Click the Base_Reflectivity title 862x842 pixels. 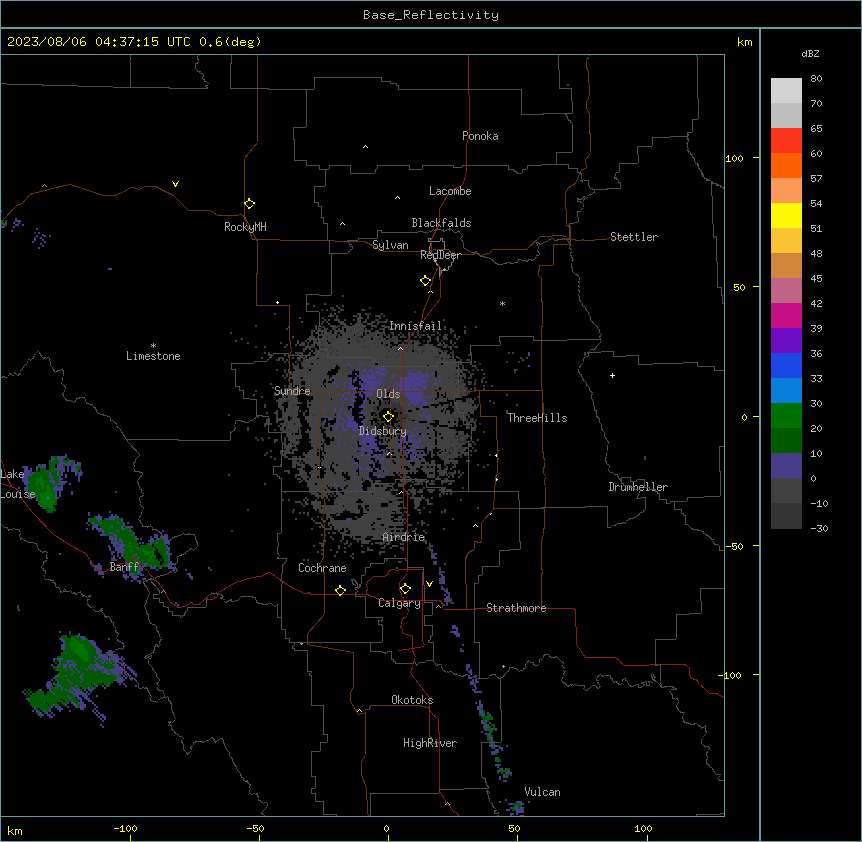tap(431, 15)
